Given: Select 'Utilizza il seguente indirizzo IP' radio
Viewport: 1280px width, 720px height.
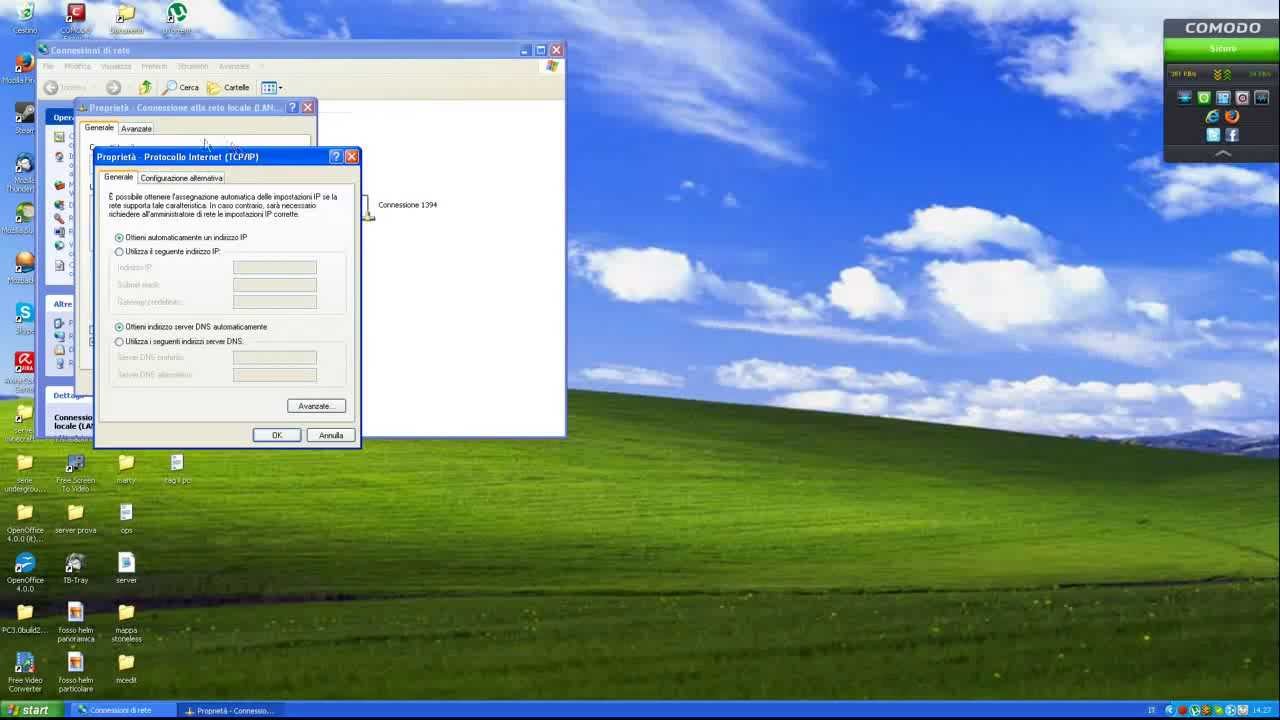Looking at the screenshot, I should pos(119,252).
